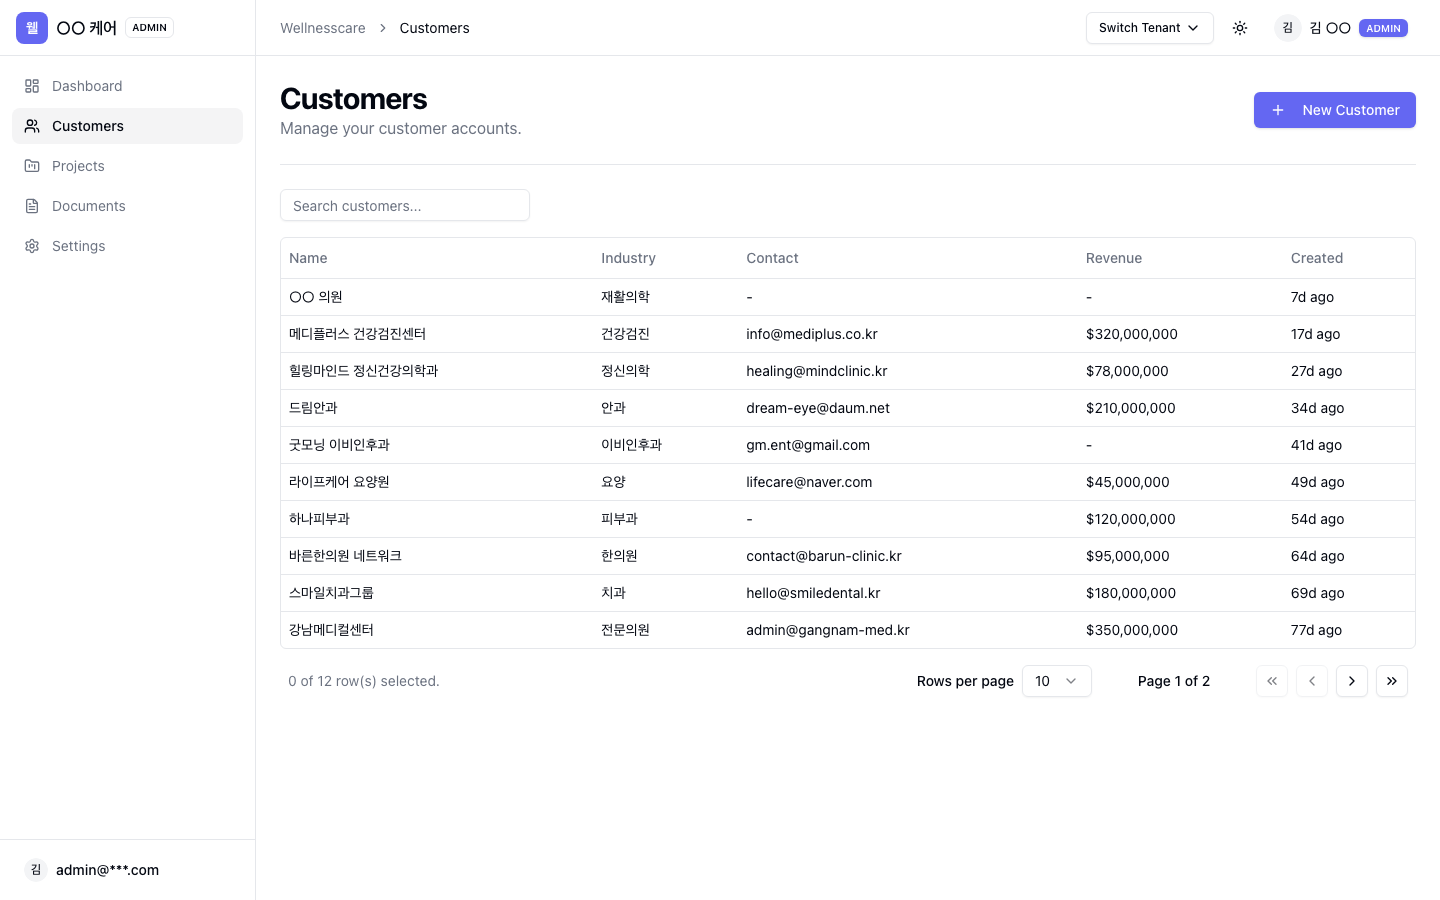This screenshot has width=1440, height=900.
Task: Click the purple app logo icon
Action: pos(32,28)
